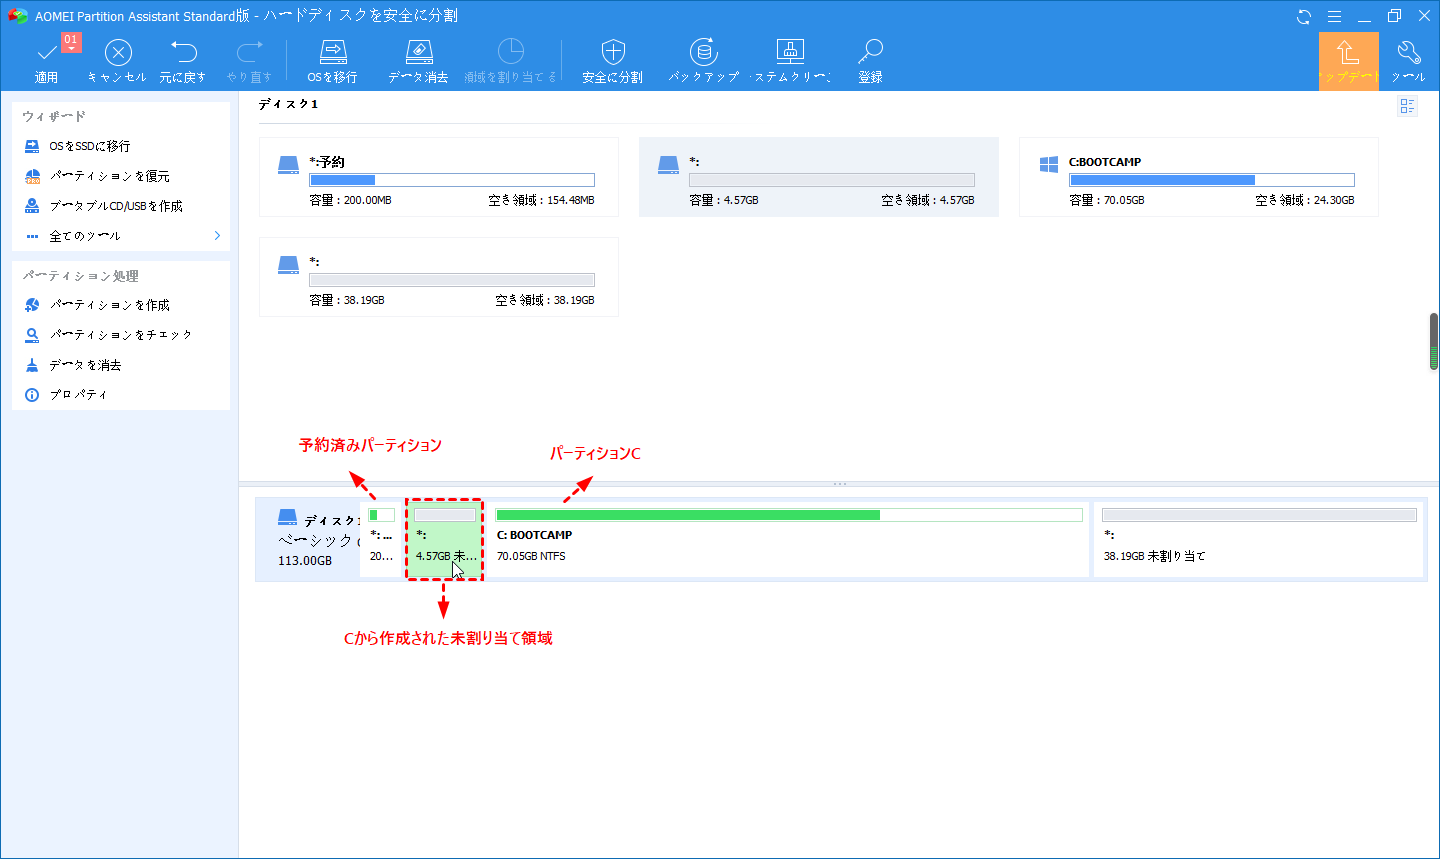Select the 4.57GB unallocated partition card
Viewport: 1440px width, 859px height.
(819, 177)
